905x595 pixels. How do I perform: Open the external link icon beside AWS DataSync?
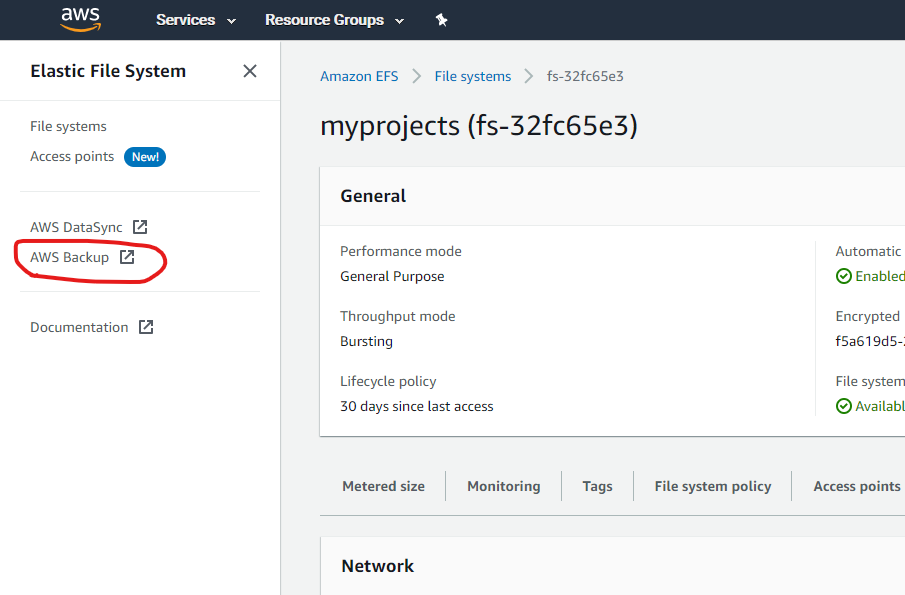click(x=140, y=227)
